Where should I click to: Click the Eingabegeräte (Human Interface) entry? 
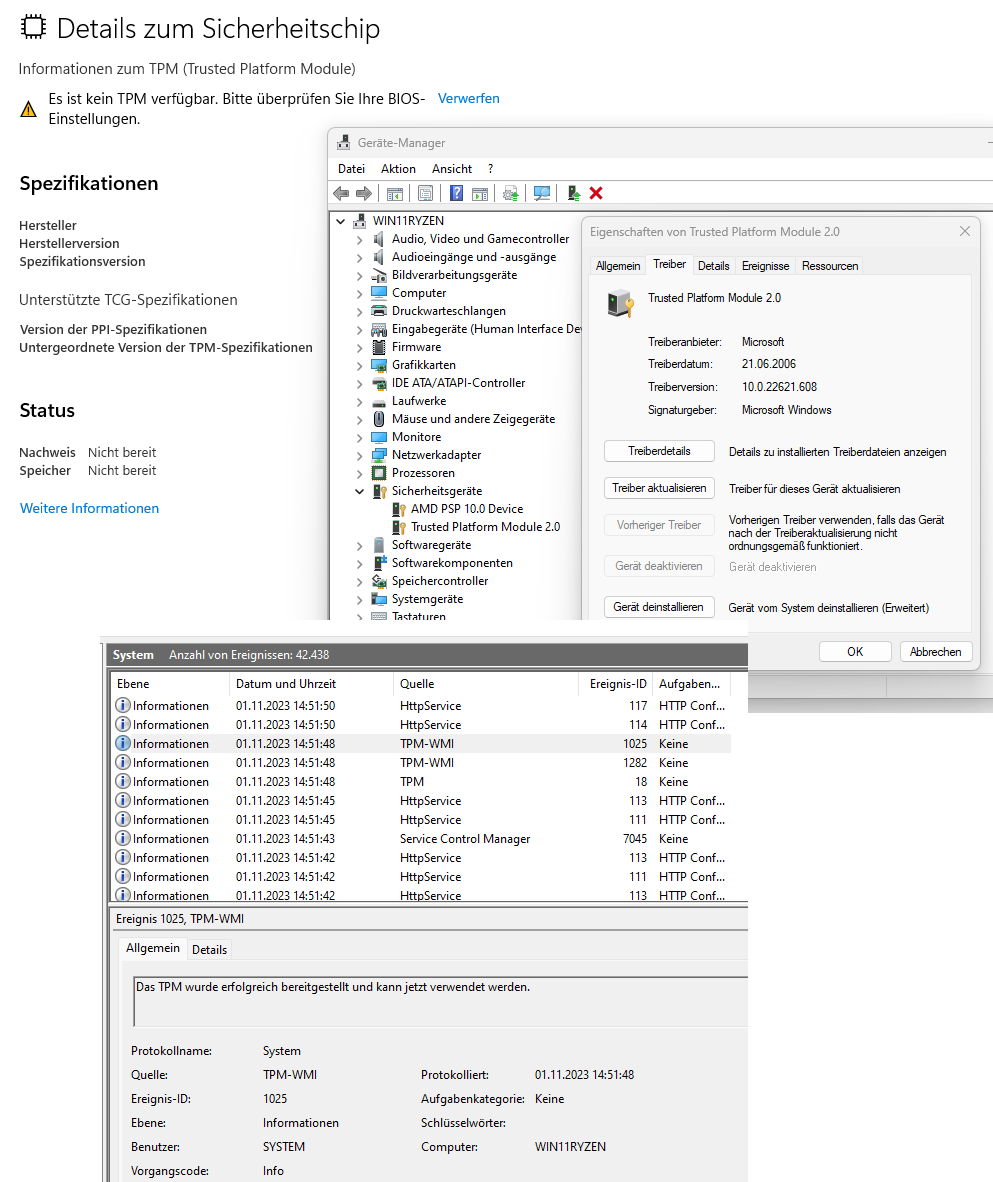click(x=486, y=329)
